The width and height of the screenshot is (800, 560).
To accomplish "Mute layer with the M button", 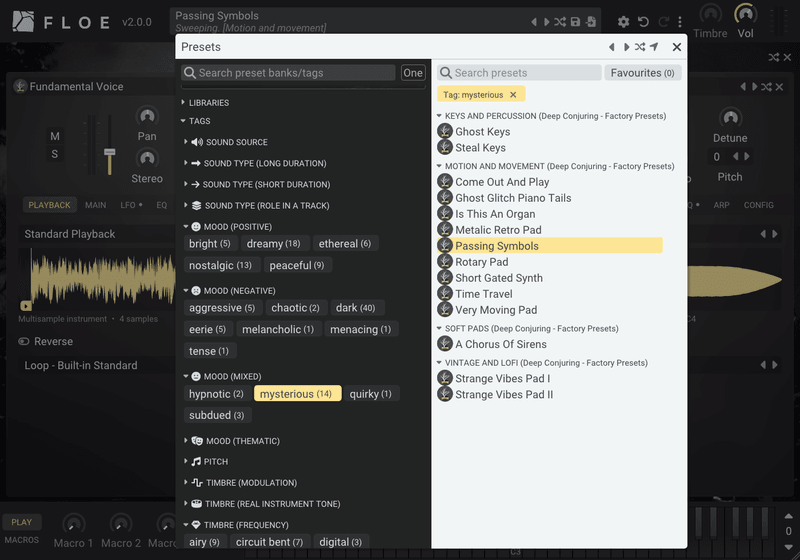I will tap(55, 136).
